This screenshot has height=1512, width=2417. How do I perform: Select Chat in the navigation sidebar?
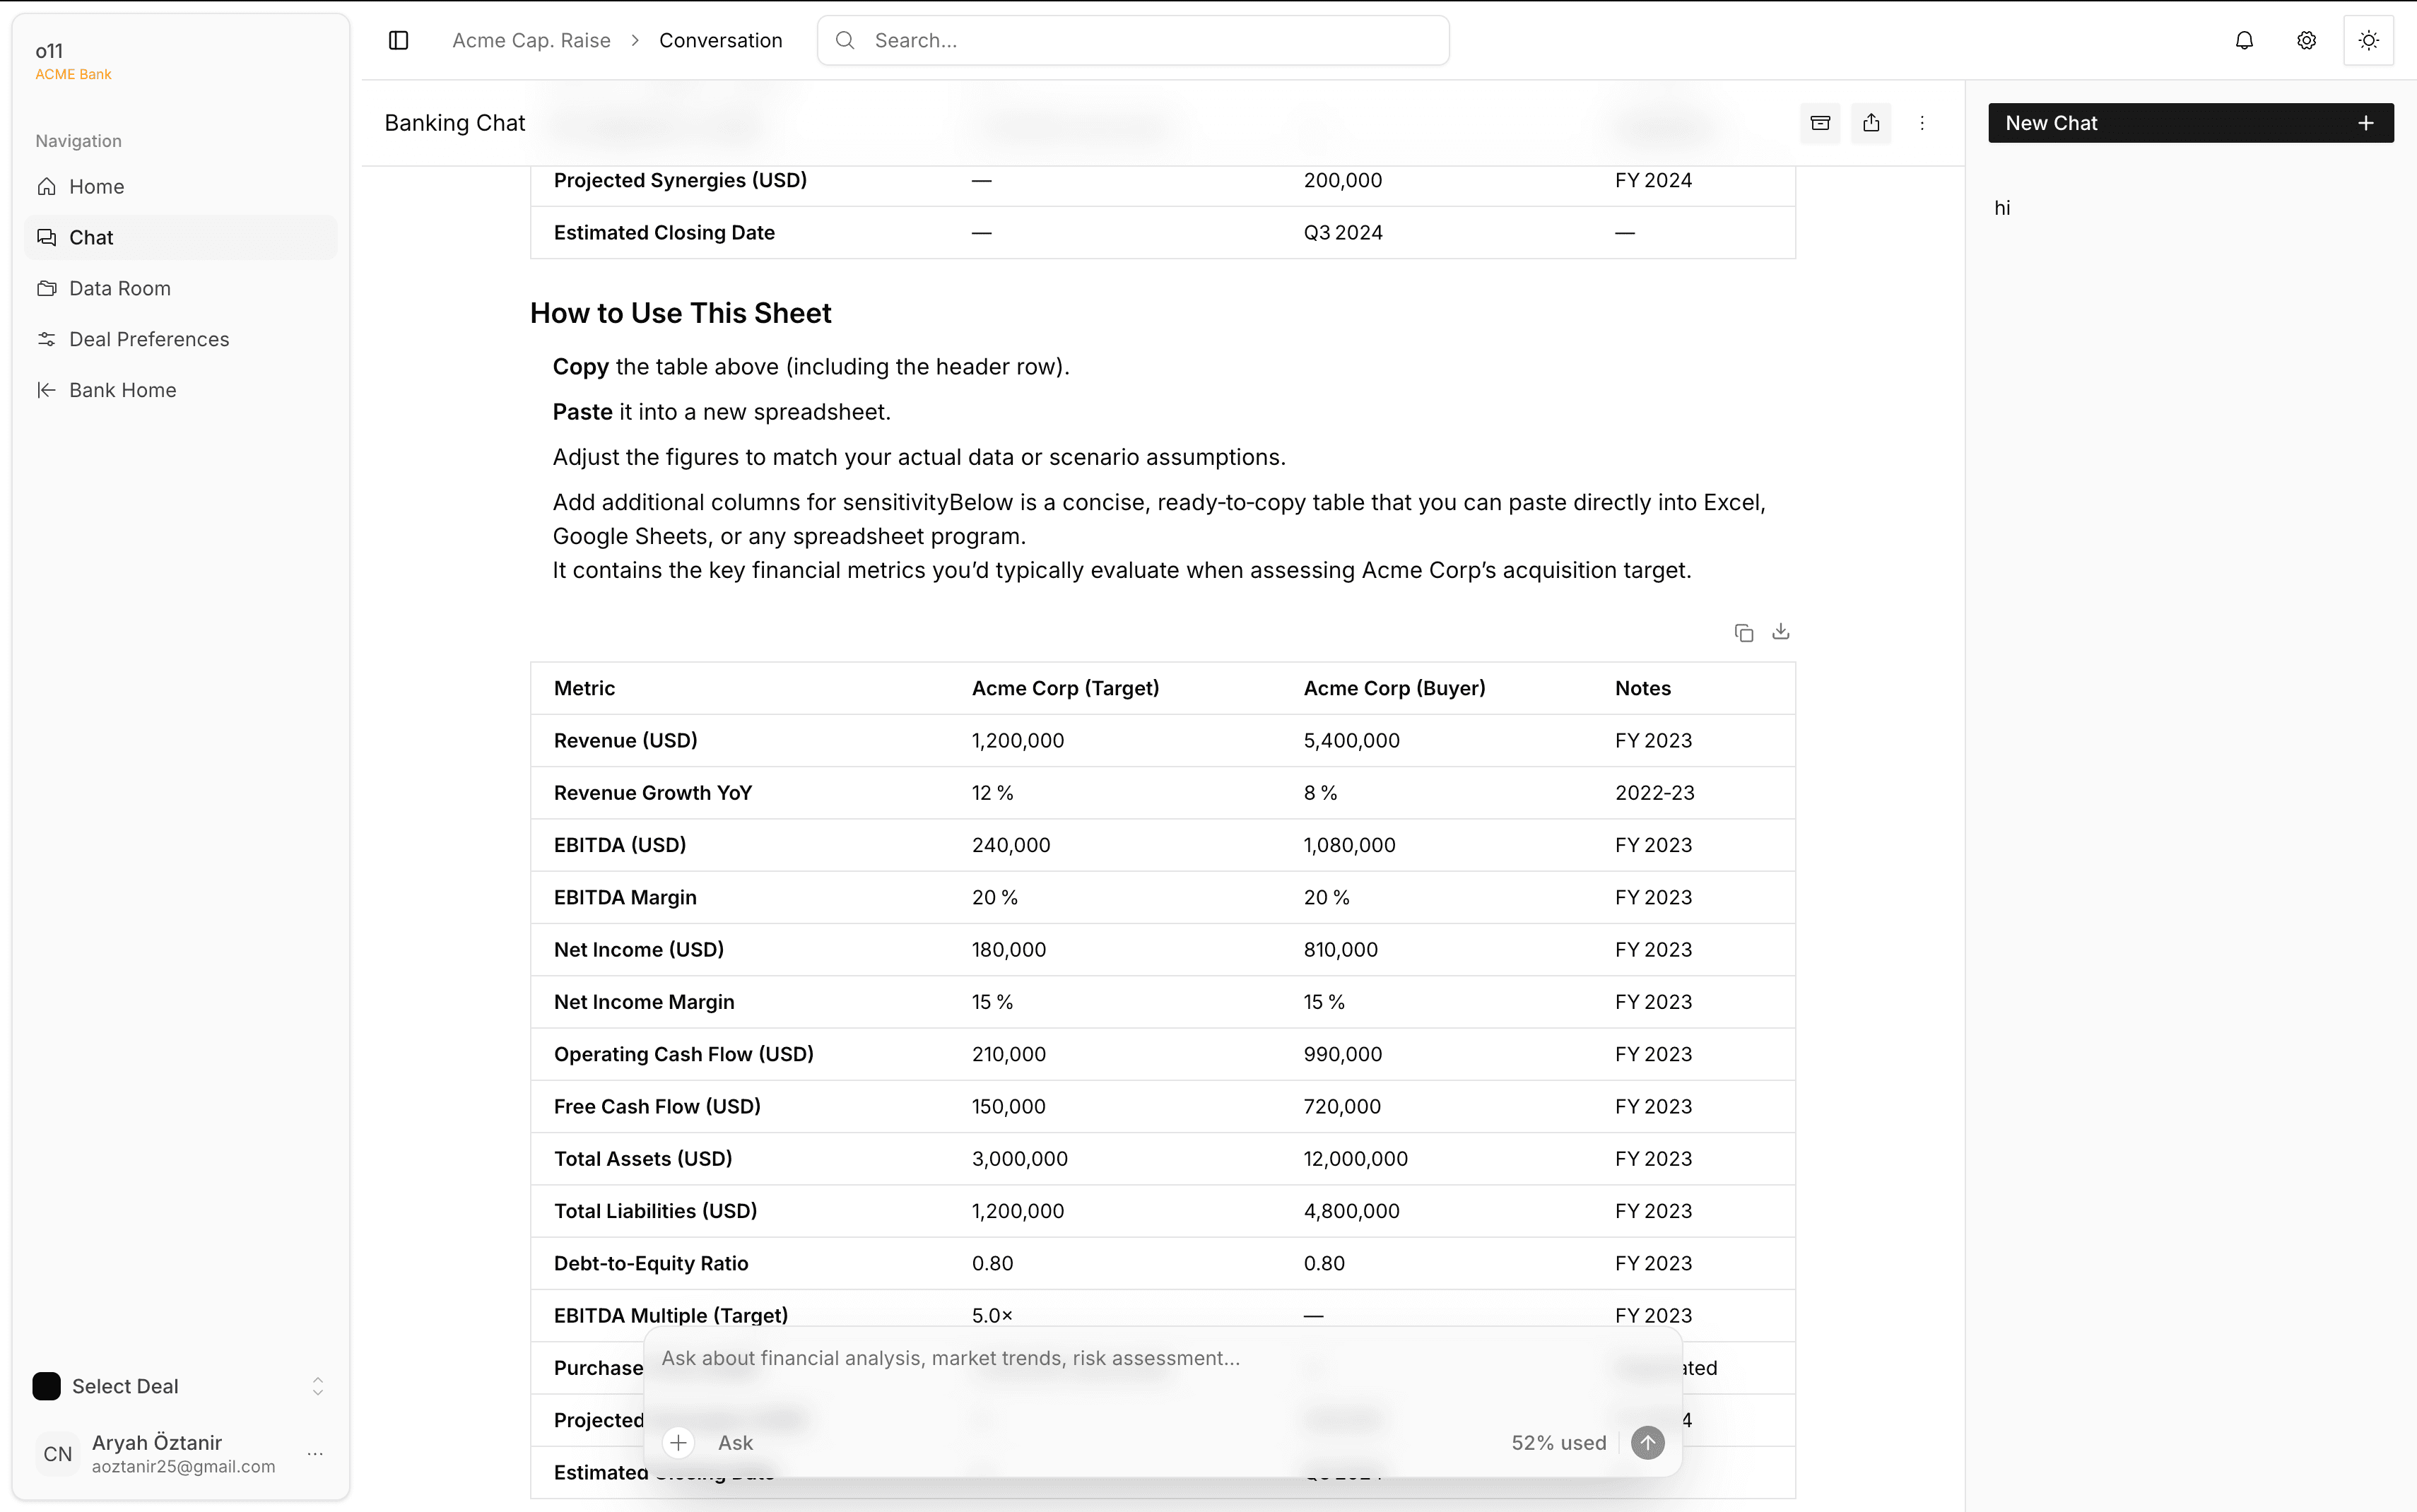tap(91, 237)
